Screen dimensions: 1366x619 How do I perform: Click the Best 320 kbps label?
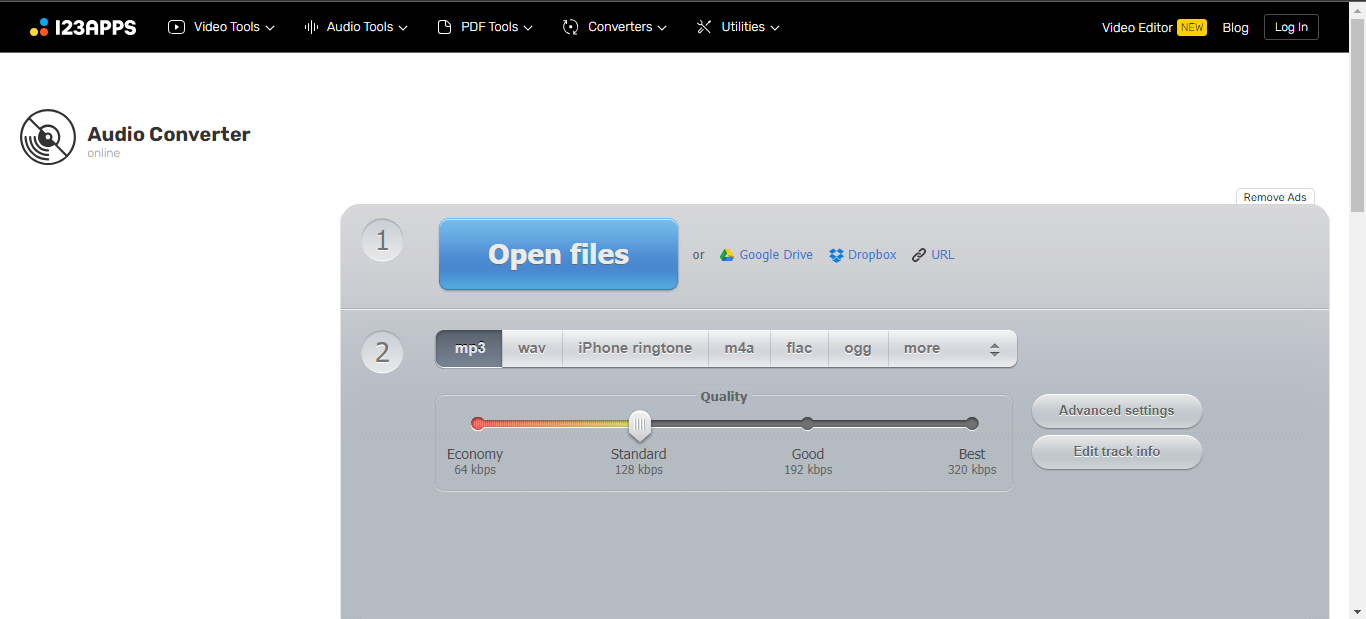[x=972, y=461]
